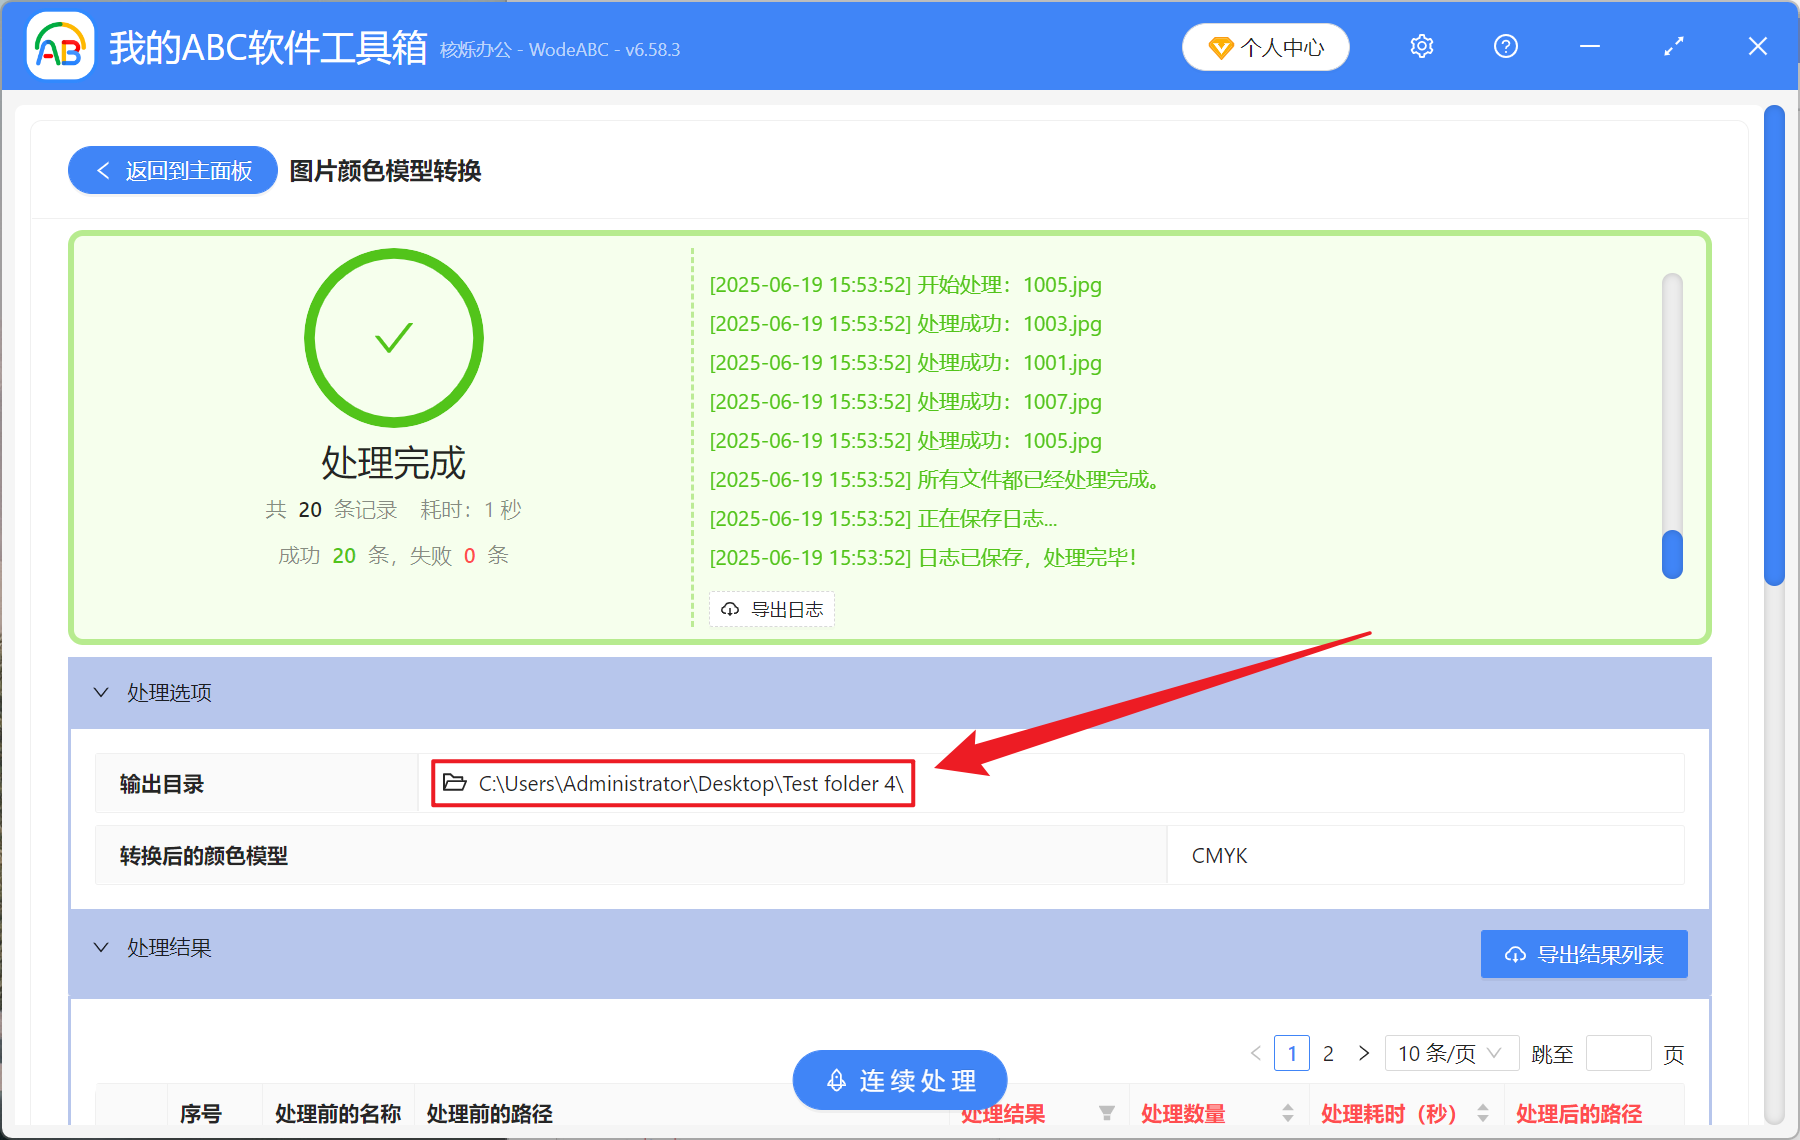Open the 个人中心 menu

(1265, 46)
